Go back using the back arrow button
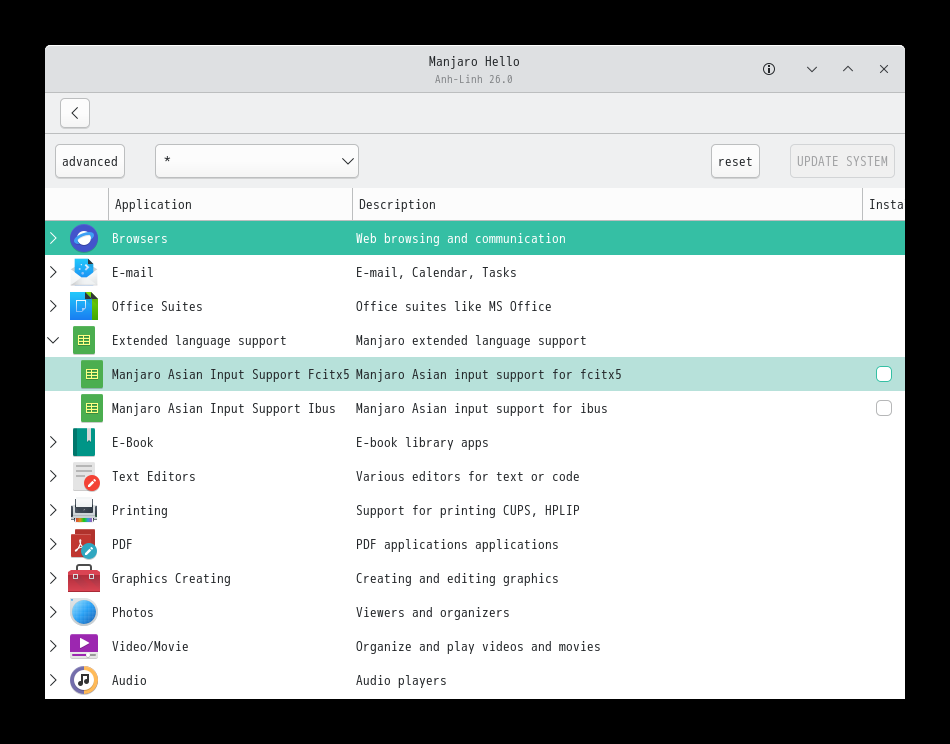Image resolution: width=950 pixels, height=744 pixels. coord(75,113)
